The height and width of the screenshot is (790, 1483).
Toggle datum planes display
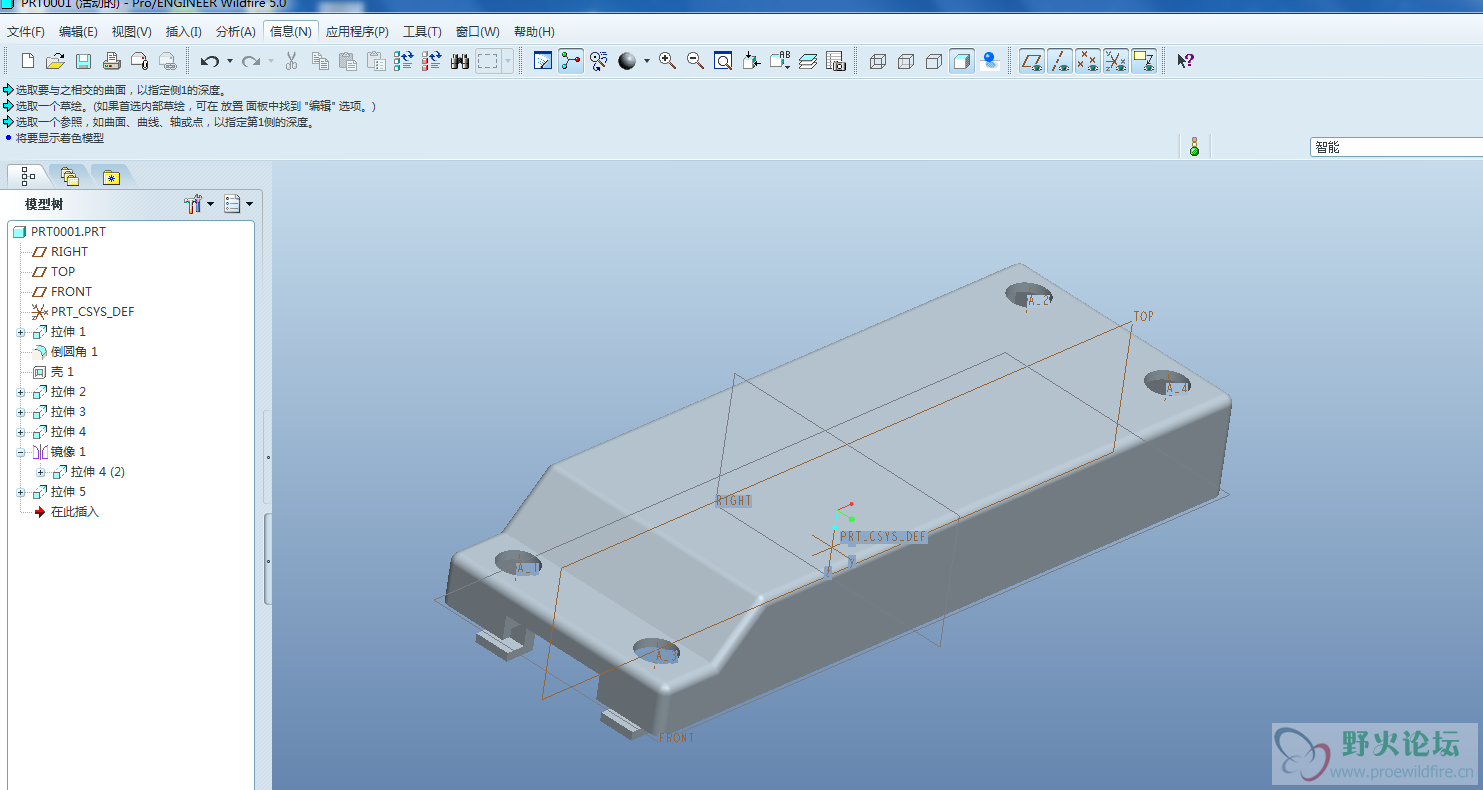point(1032,61)
